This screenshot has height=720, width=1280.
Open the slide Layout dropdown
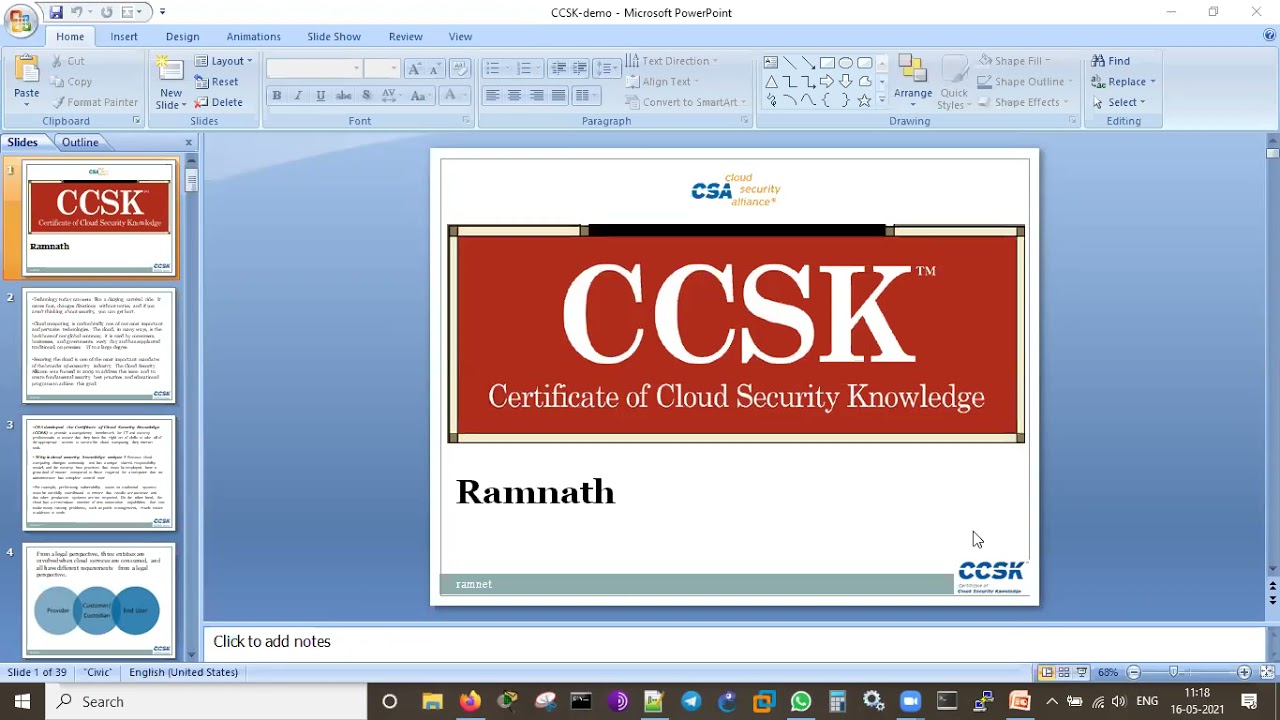[224, 61]
